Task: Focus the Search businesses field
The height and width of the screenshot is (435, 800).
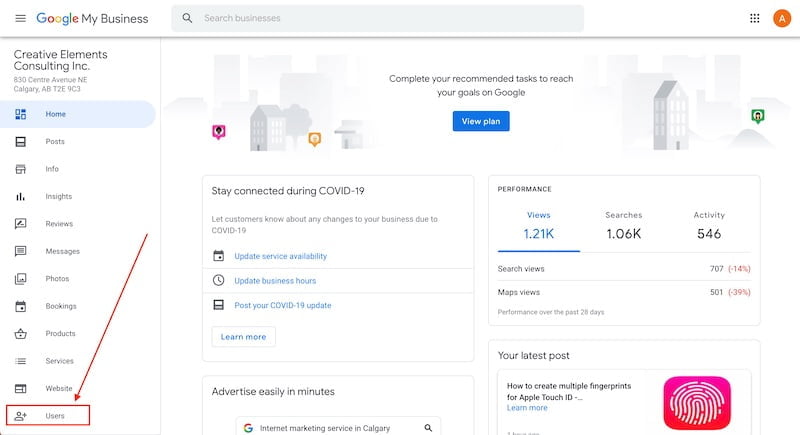Action: 378,18
